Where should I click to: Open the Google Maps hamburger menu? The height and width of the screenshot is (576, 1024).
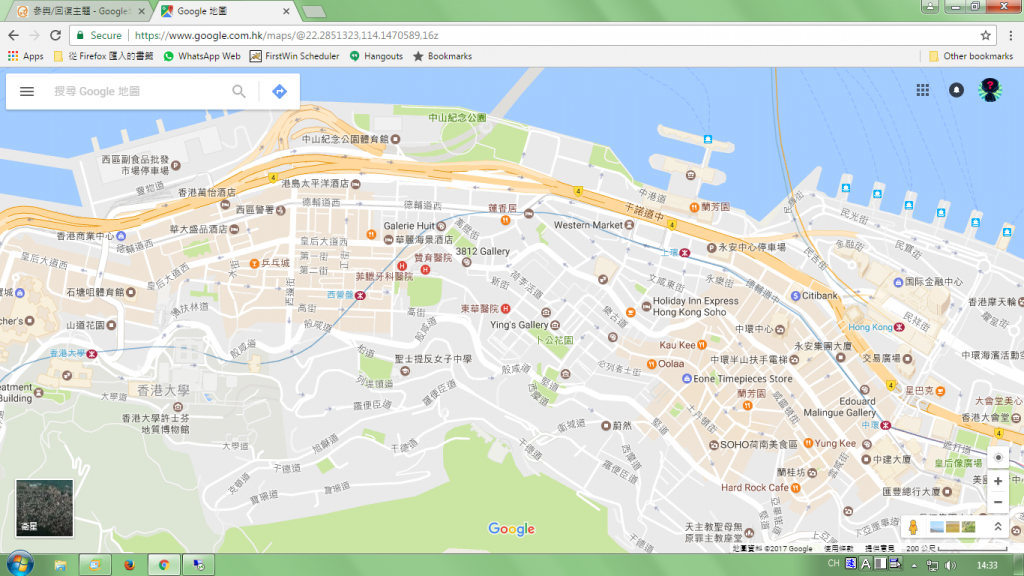pyautogui.click(x=27, y=91)
